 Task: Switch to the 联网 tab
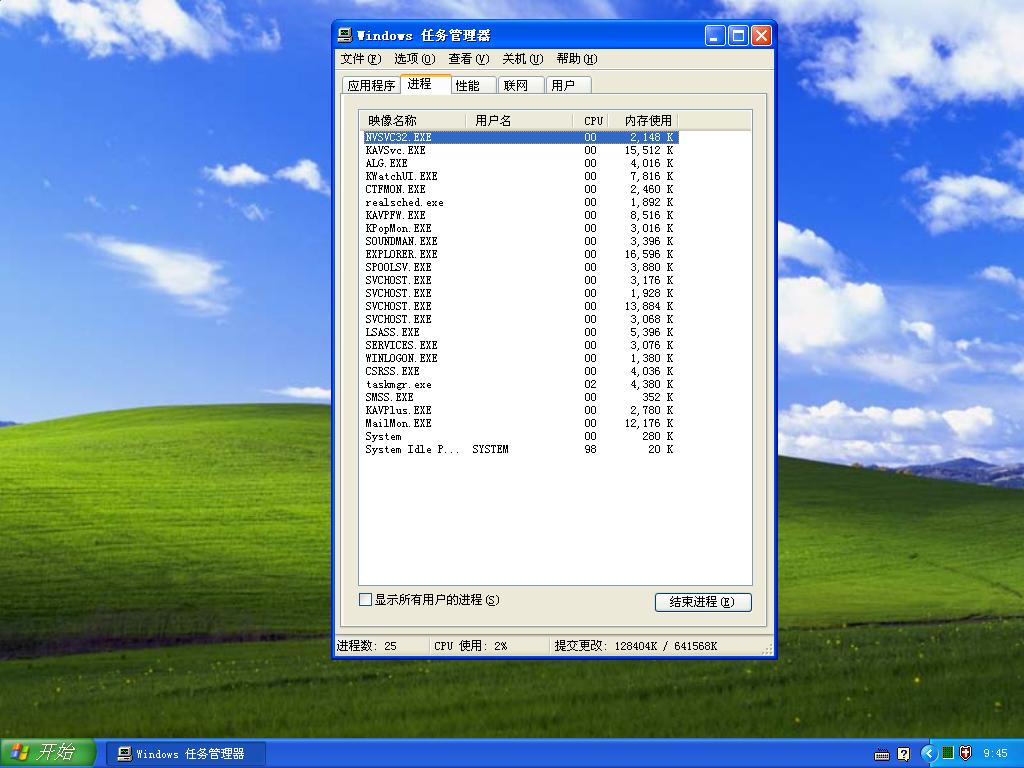(521, 86)
